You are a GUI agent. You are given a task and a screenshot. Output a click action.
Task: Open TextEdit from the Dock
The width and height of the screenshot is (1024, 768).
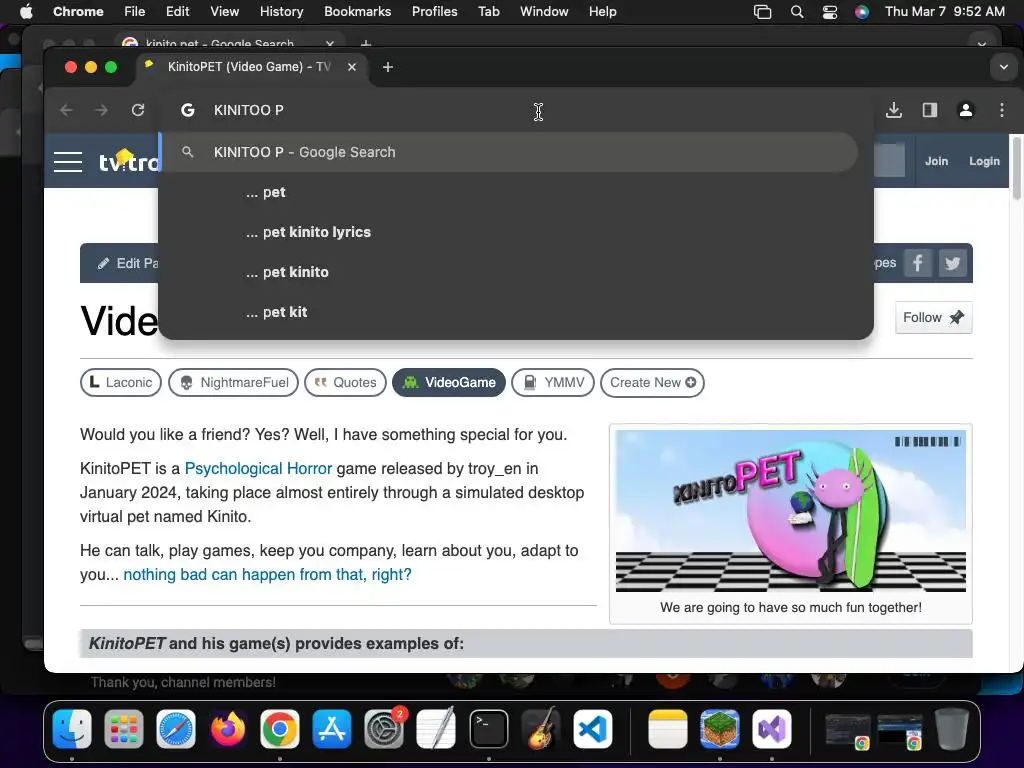click(436, 729)
